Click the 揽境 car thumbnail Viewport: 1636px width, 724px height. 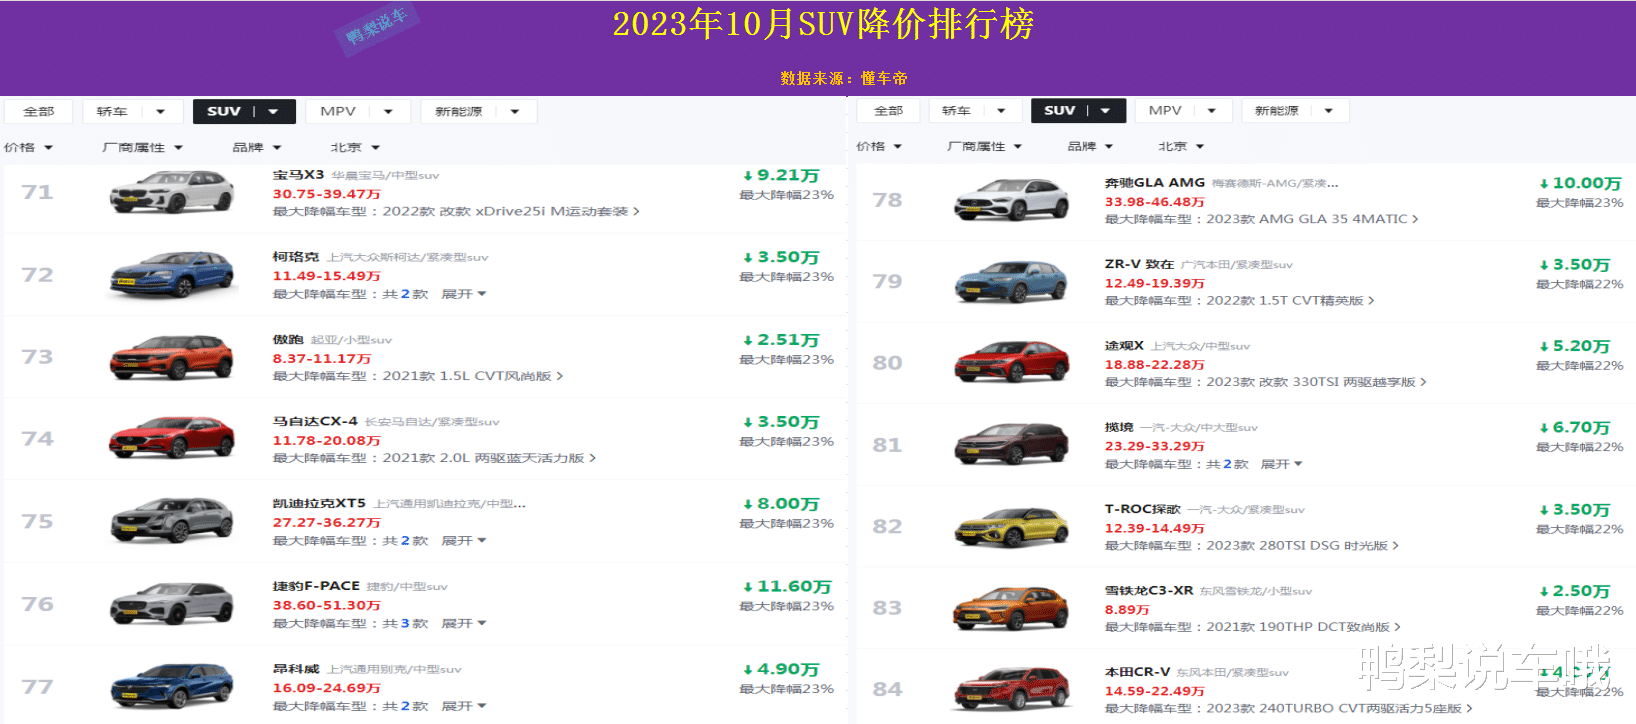1012,445
